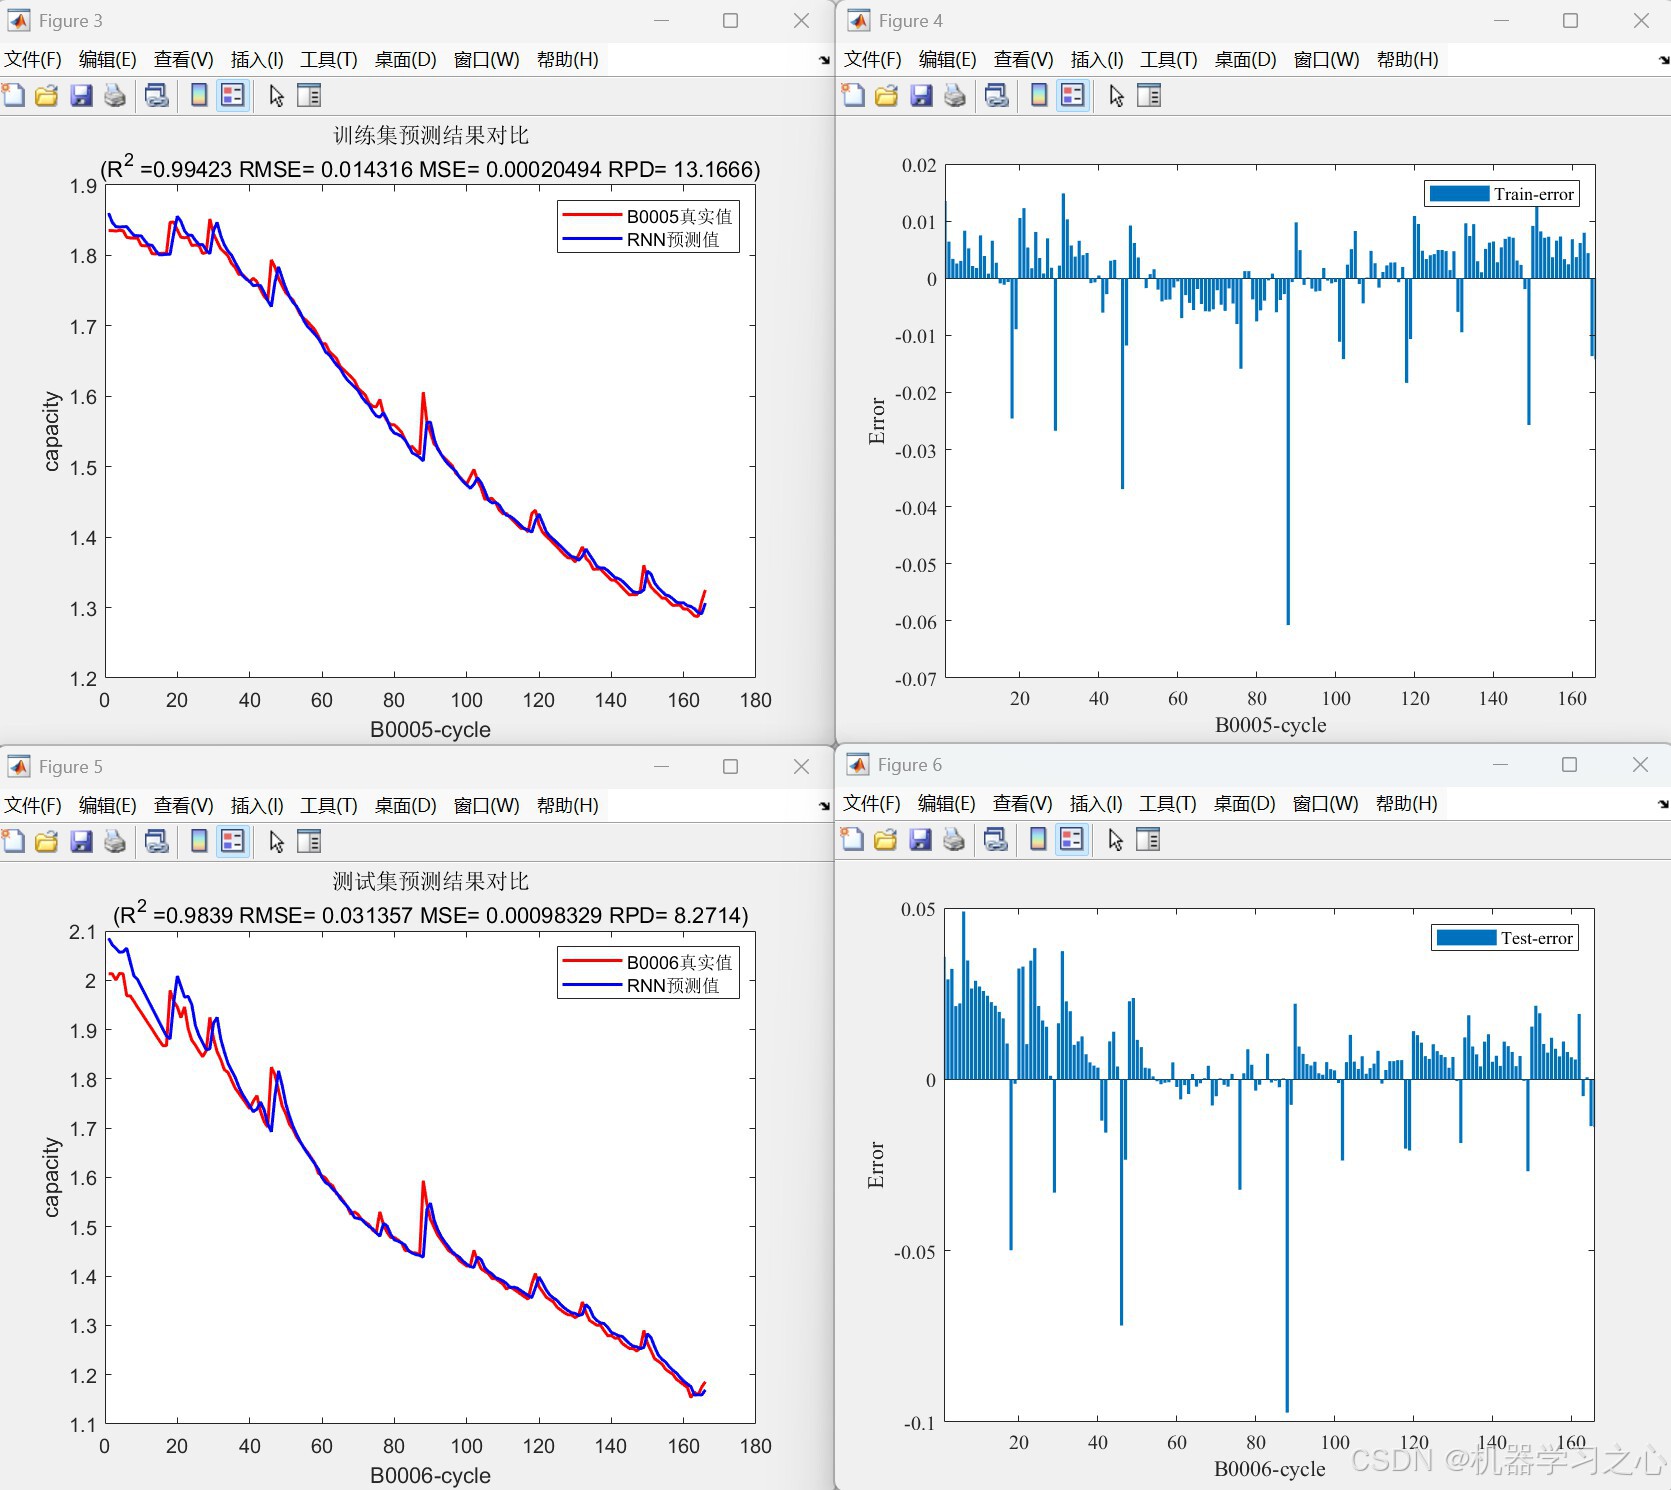Click RNN预测值 legend entry in Figure 5
Screen dimensions: 1671x1490
pyautogui.click(x=641, y=985)
